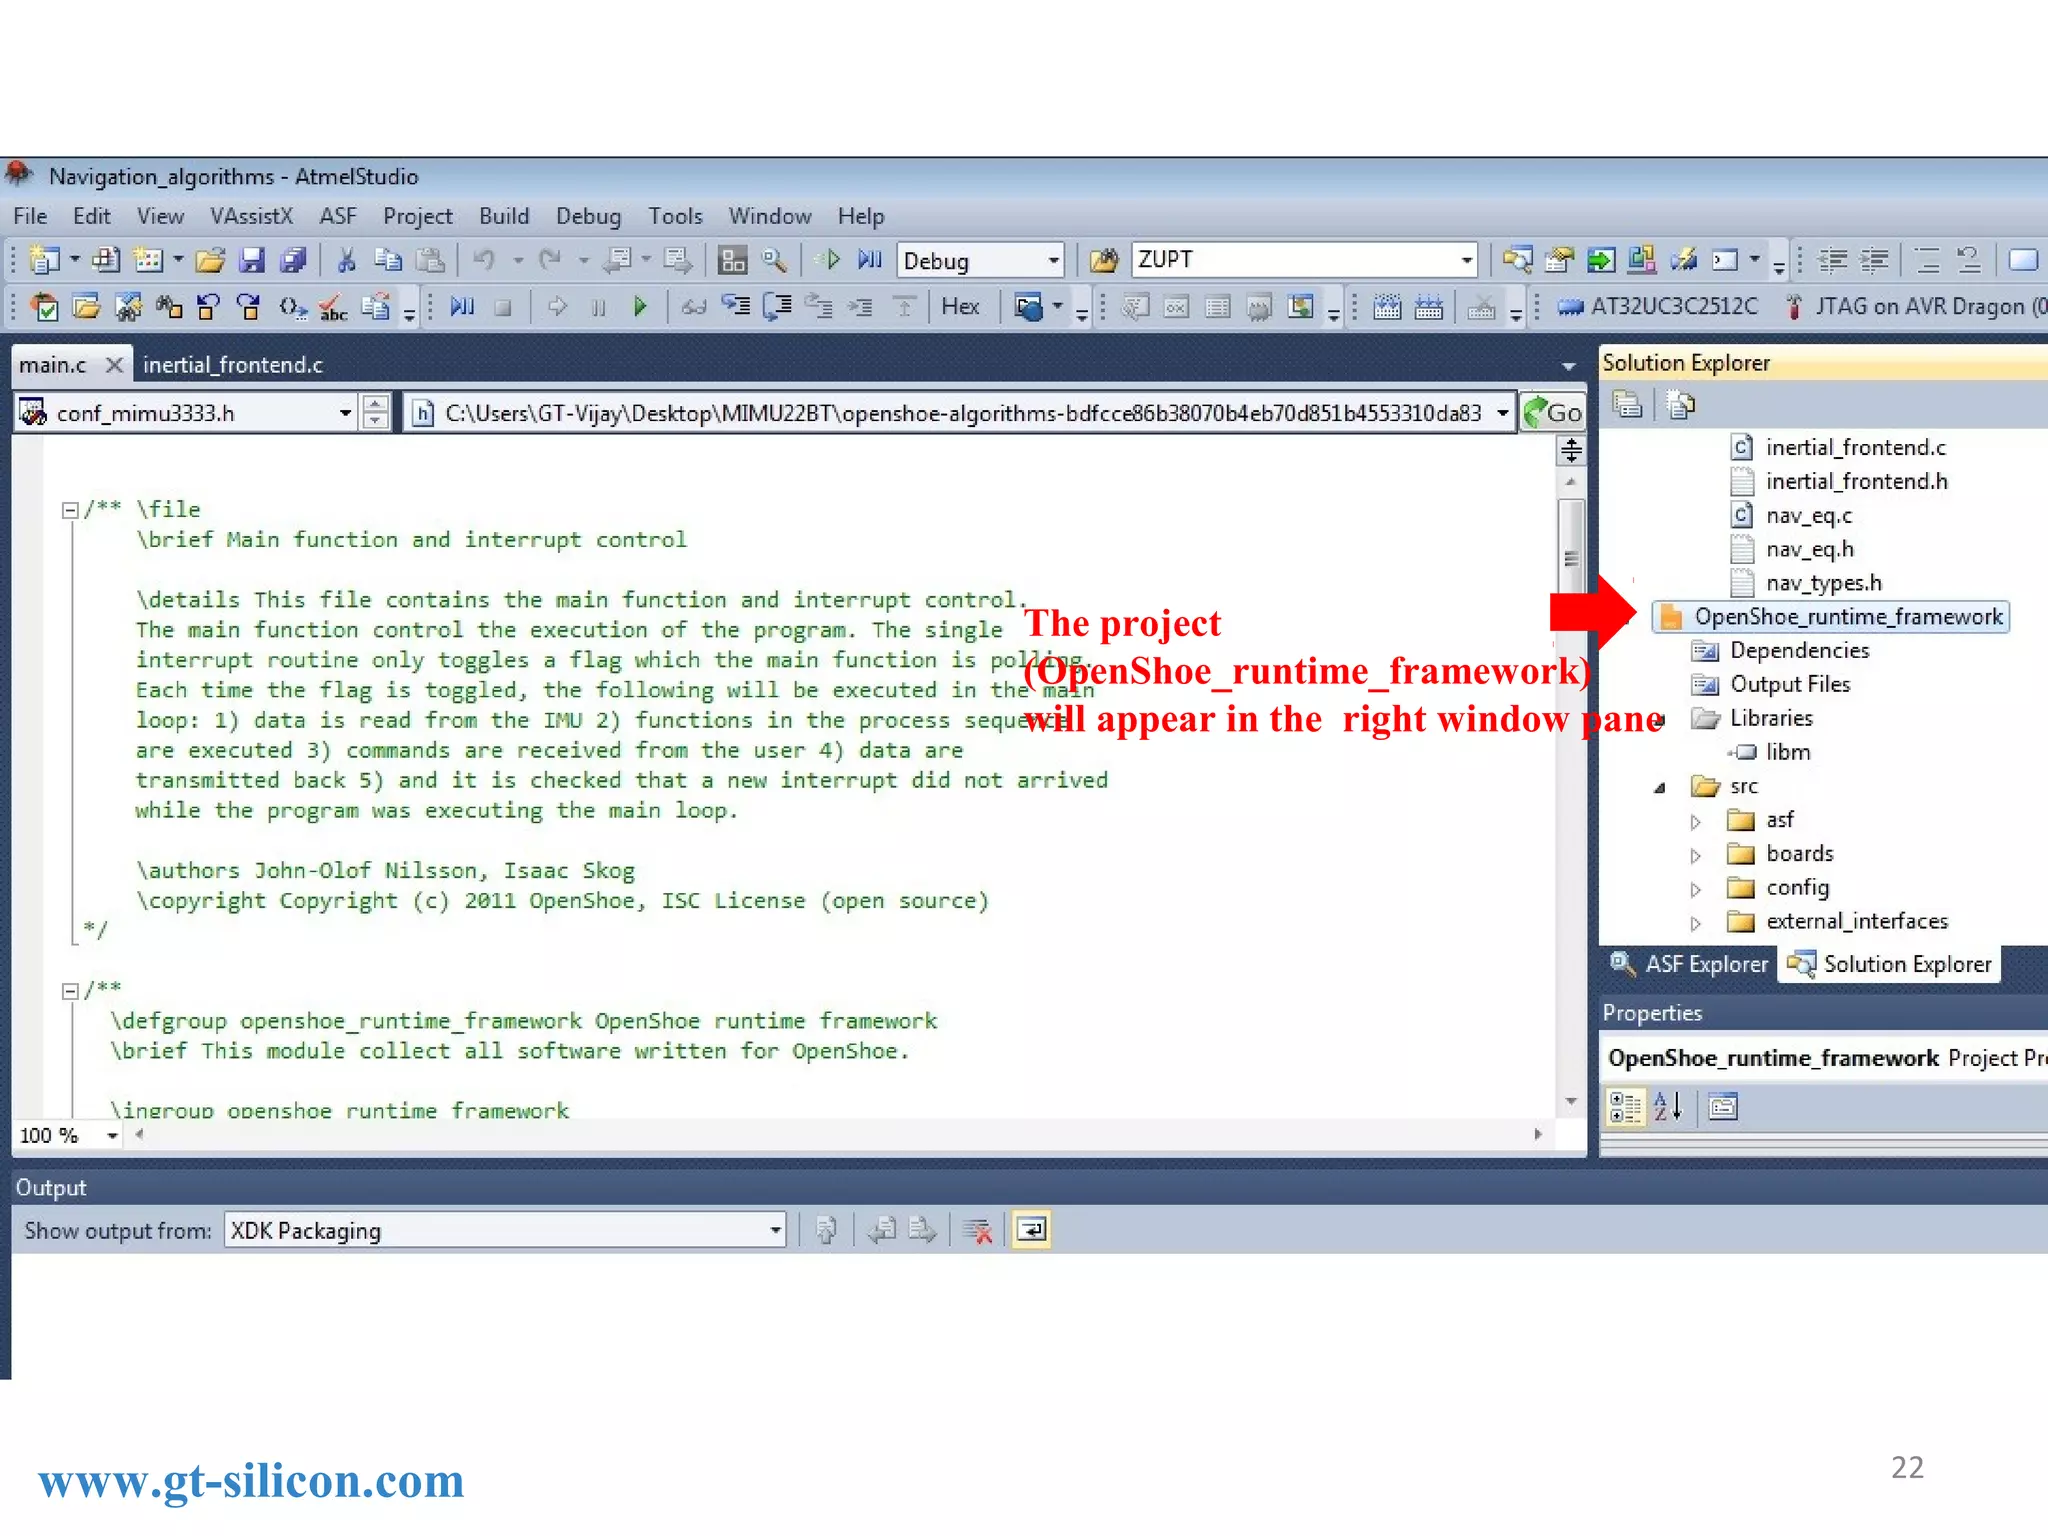Open the Tools menu
The height and width of the screenshot is (1536, 2048).
coord(675,216)
